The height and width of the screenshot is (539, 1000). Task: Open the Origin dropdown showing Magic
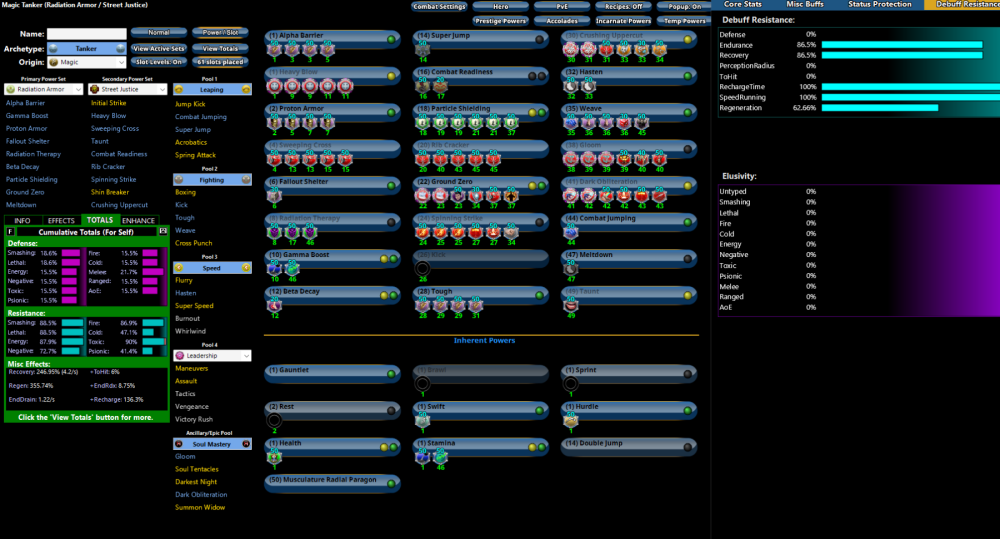coord(86,62)
